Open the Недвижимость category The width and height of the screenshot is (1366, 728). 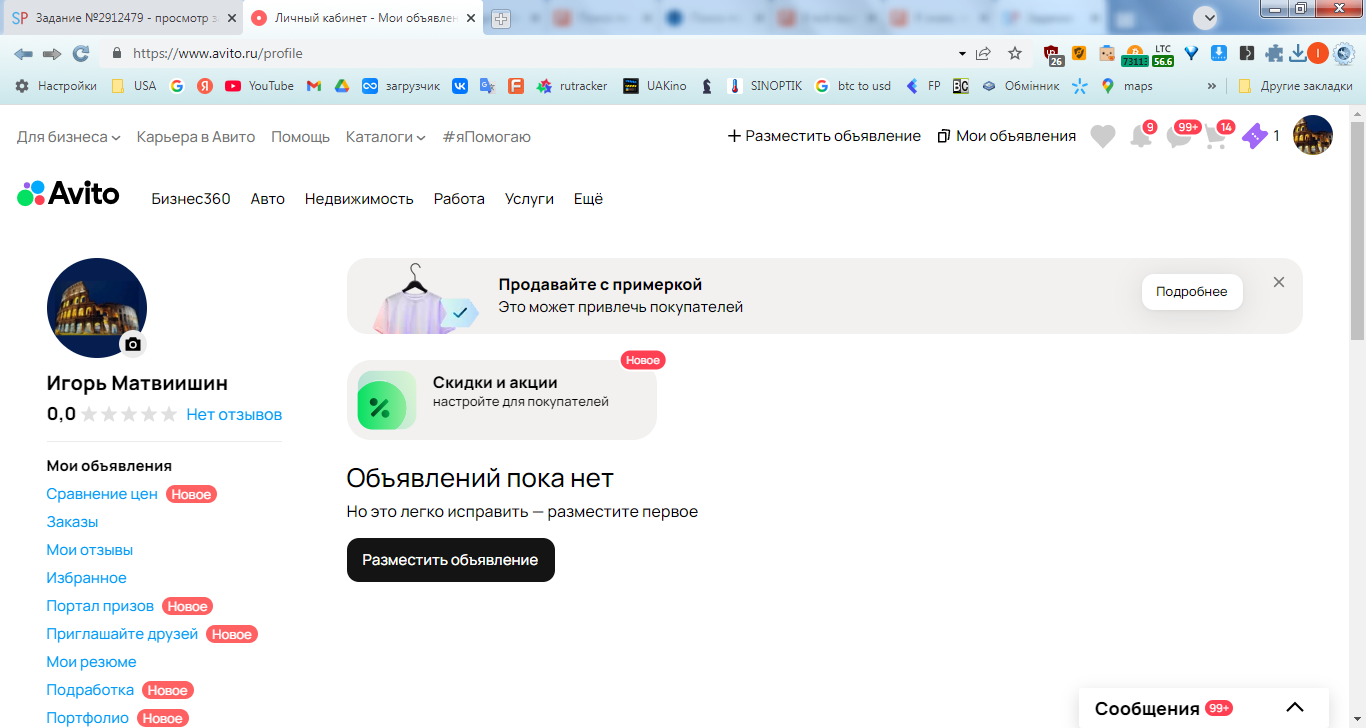click(359, 199)
